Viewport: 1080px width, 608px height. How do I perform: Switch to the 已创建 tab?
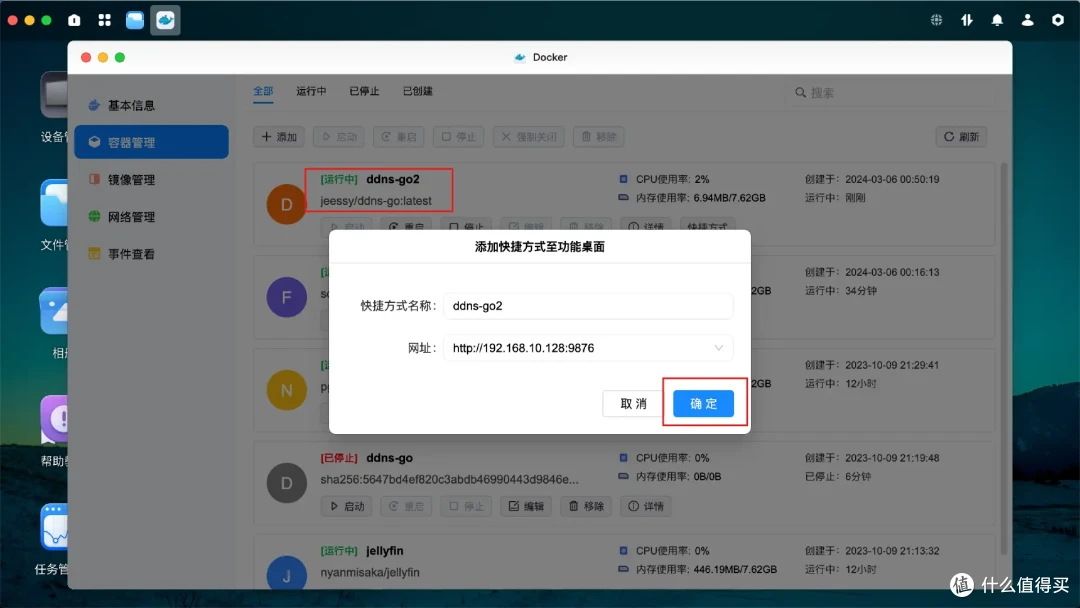[417, 91]
